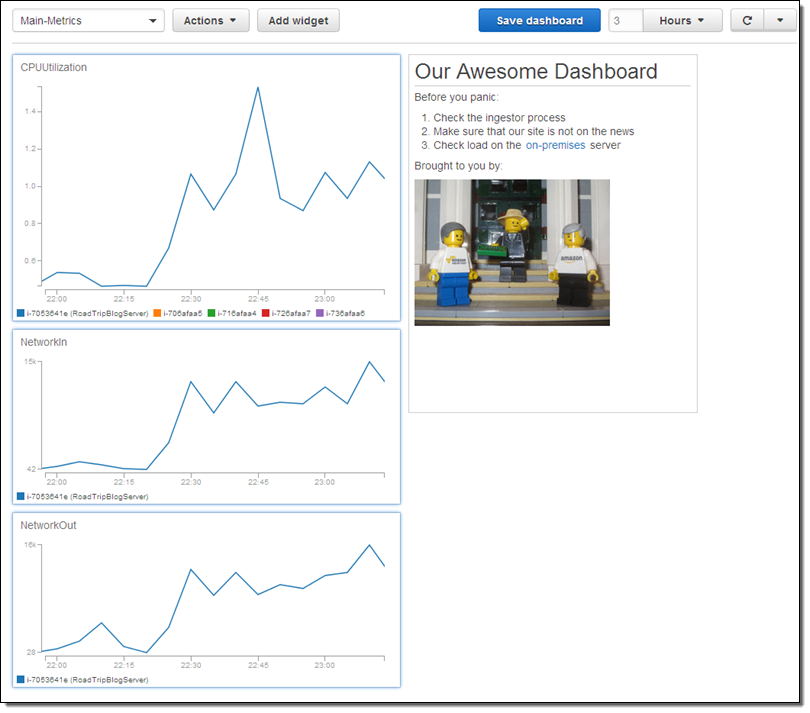Screen dimensions: 810x713
Task: Click the Lego figures image
Action: click(x=511, y=252)
